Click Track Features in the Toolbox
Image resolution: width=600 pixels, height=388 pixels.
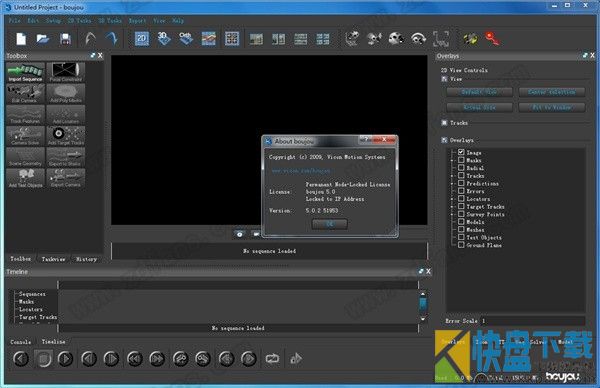[26, 115]
